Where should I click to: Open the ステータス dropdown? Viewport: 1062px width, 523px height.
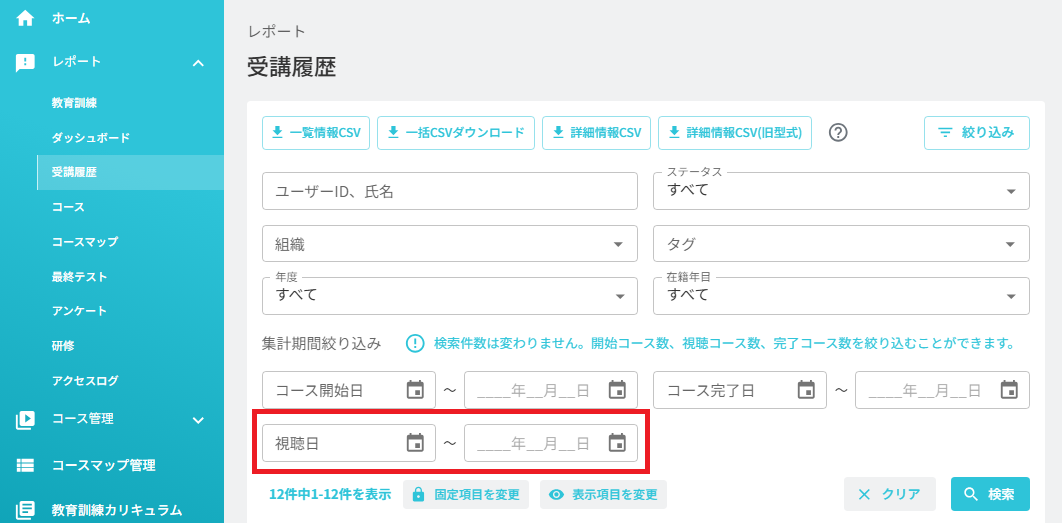841,191
